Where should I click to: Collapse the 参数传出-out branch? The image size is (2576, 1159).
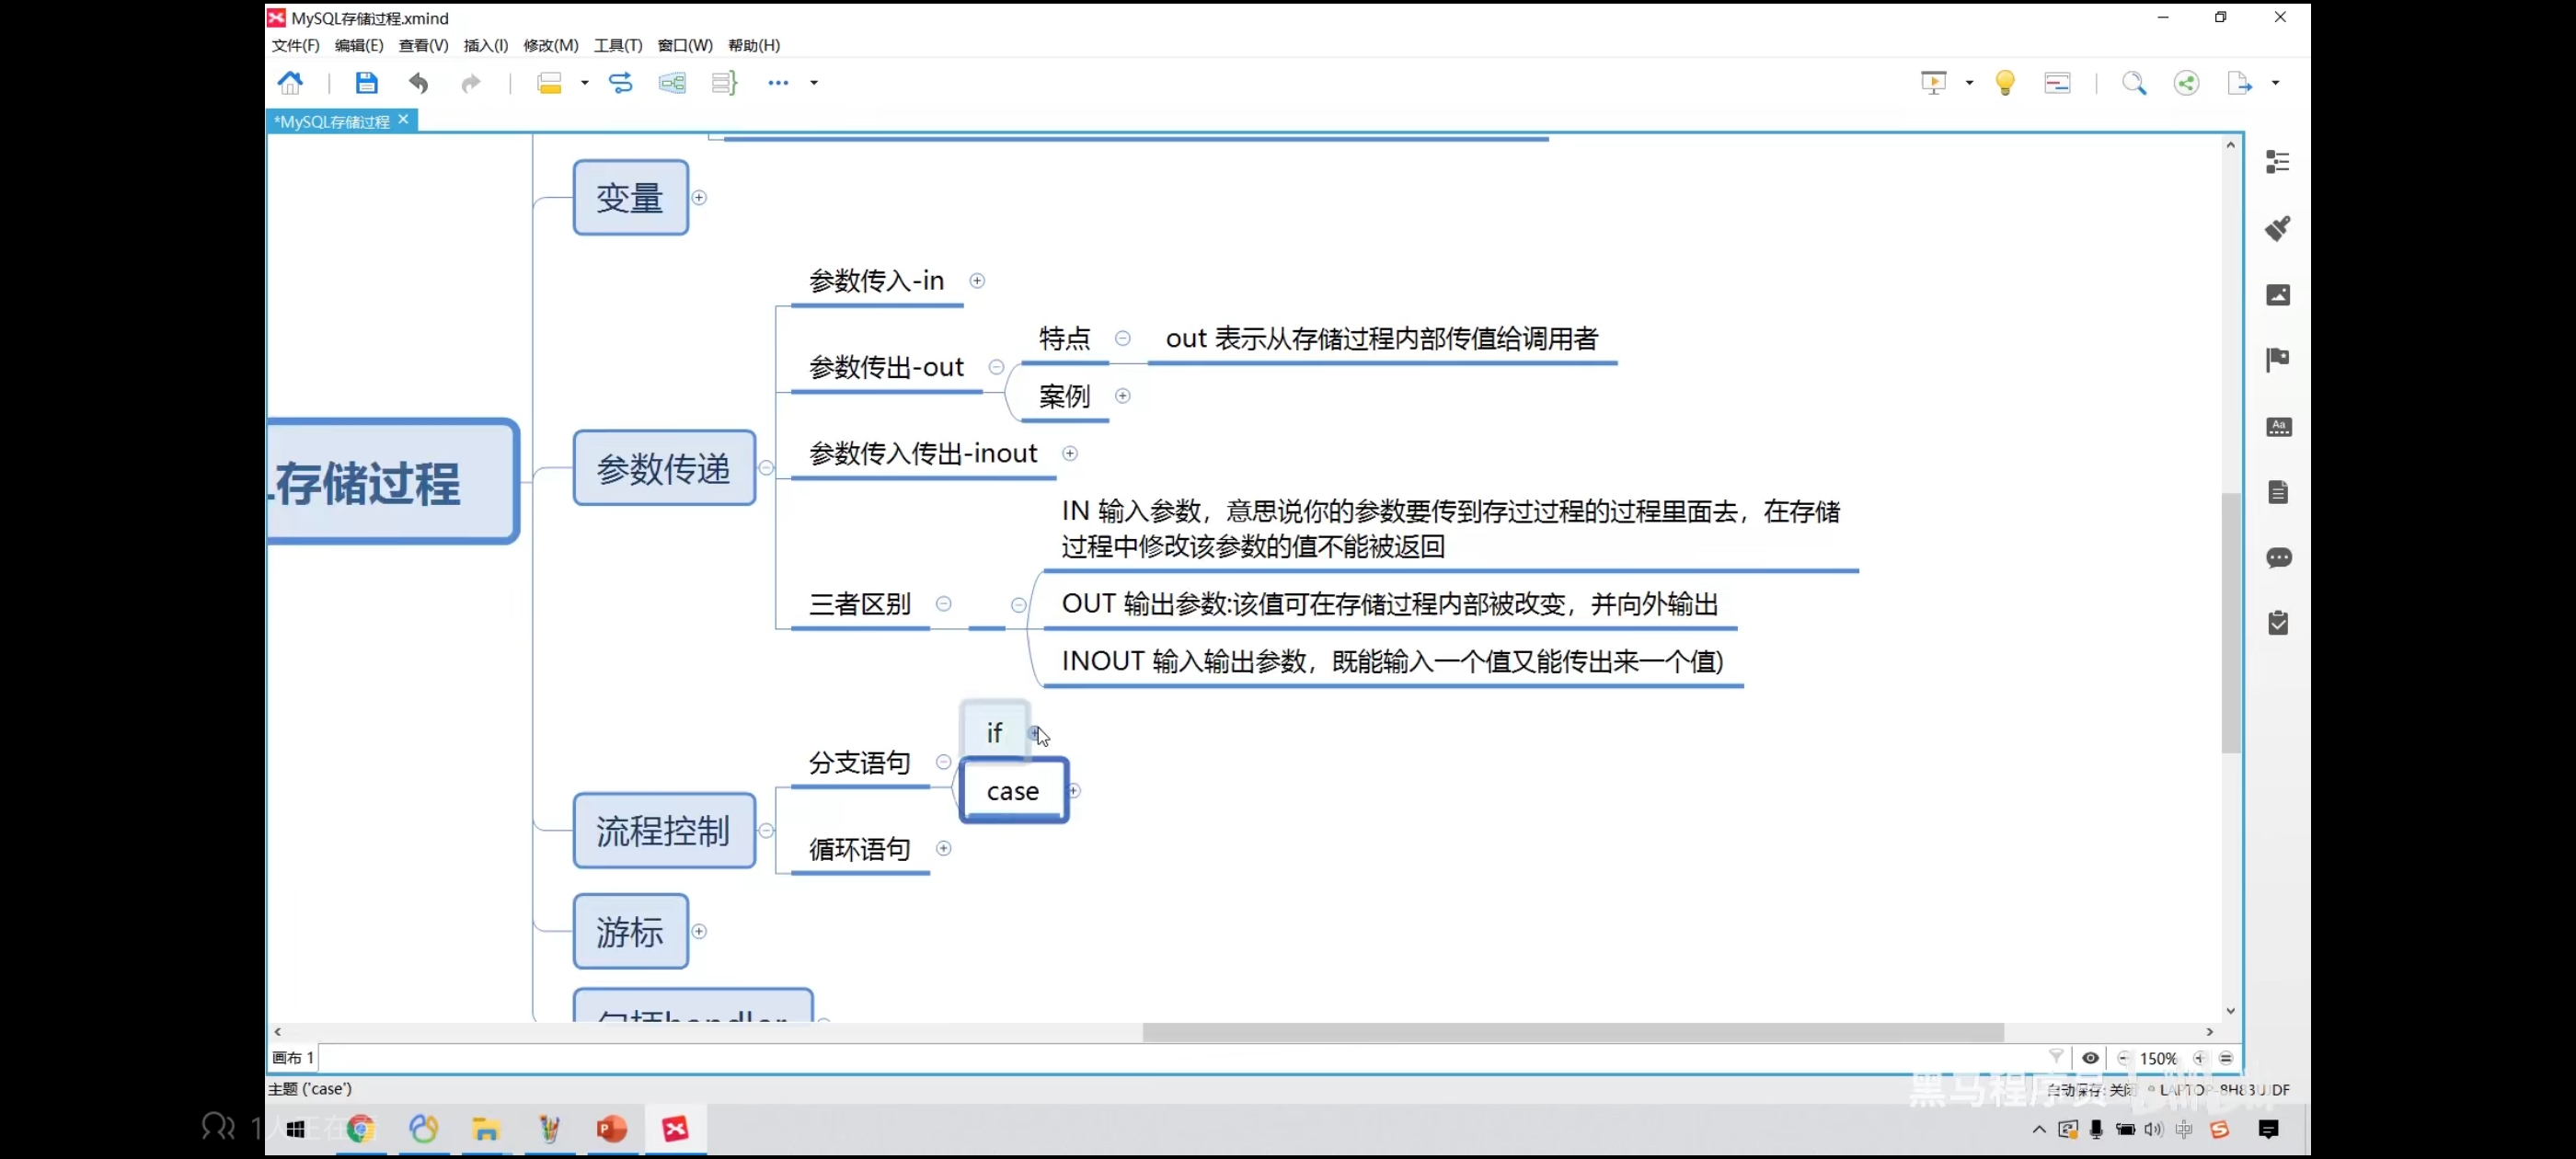996,367
